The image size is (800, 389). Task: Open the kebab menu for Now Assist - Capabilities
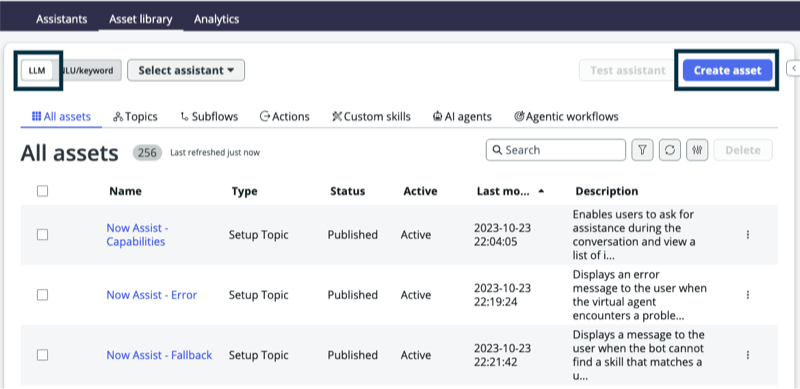pos(748,235)
